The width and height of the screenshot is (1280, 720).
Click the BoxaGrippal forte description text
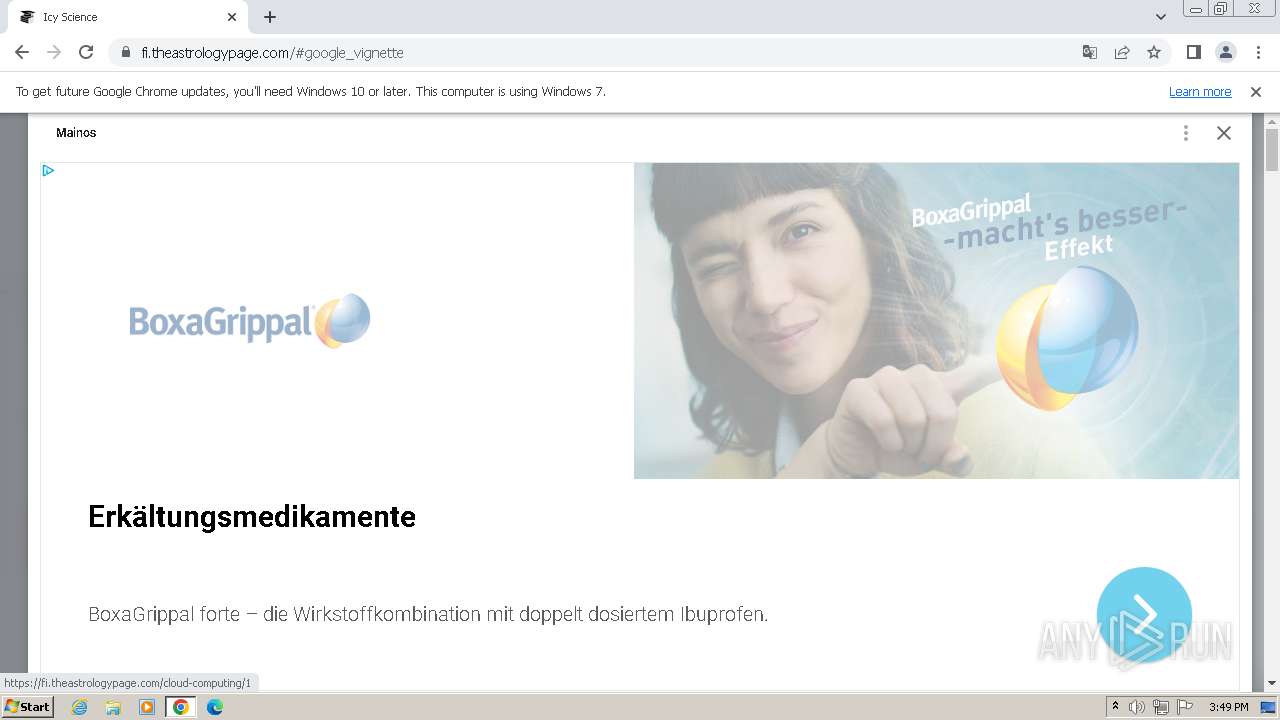coord(428,614)
